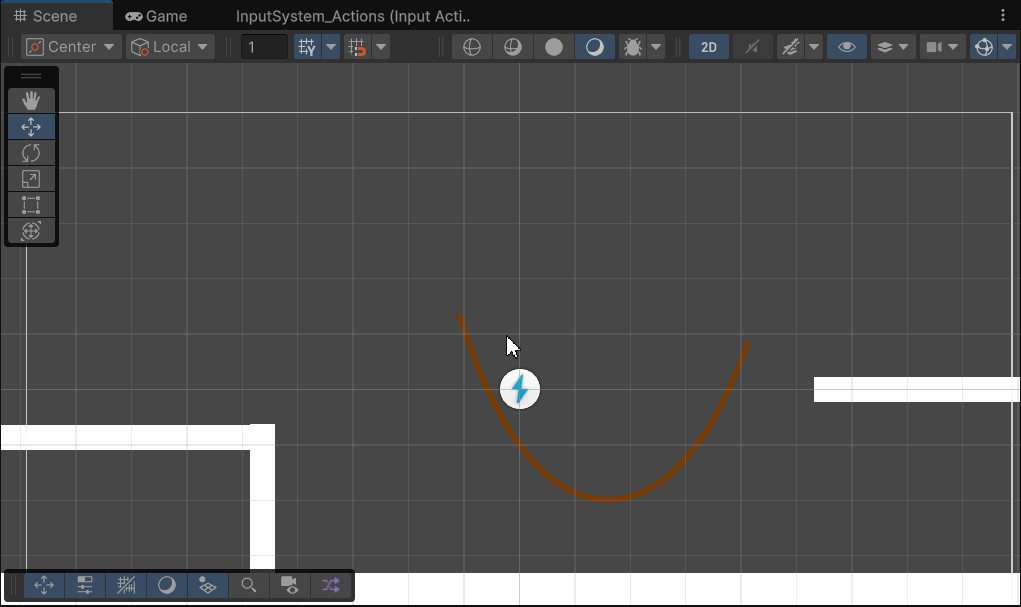Select the Transform tool
Screen dimensions: 1021x607
pyautogui.click(x=31, y=231)
